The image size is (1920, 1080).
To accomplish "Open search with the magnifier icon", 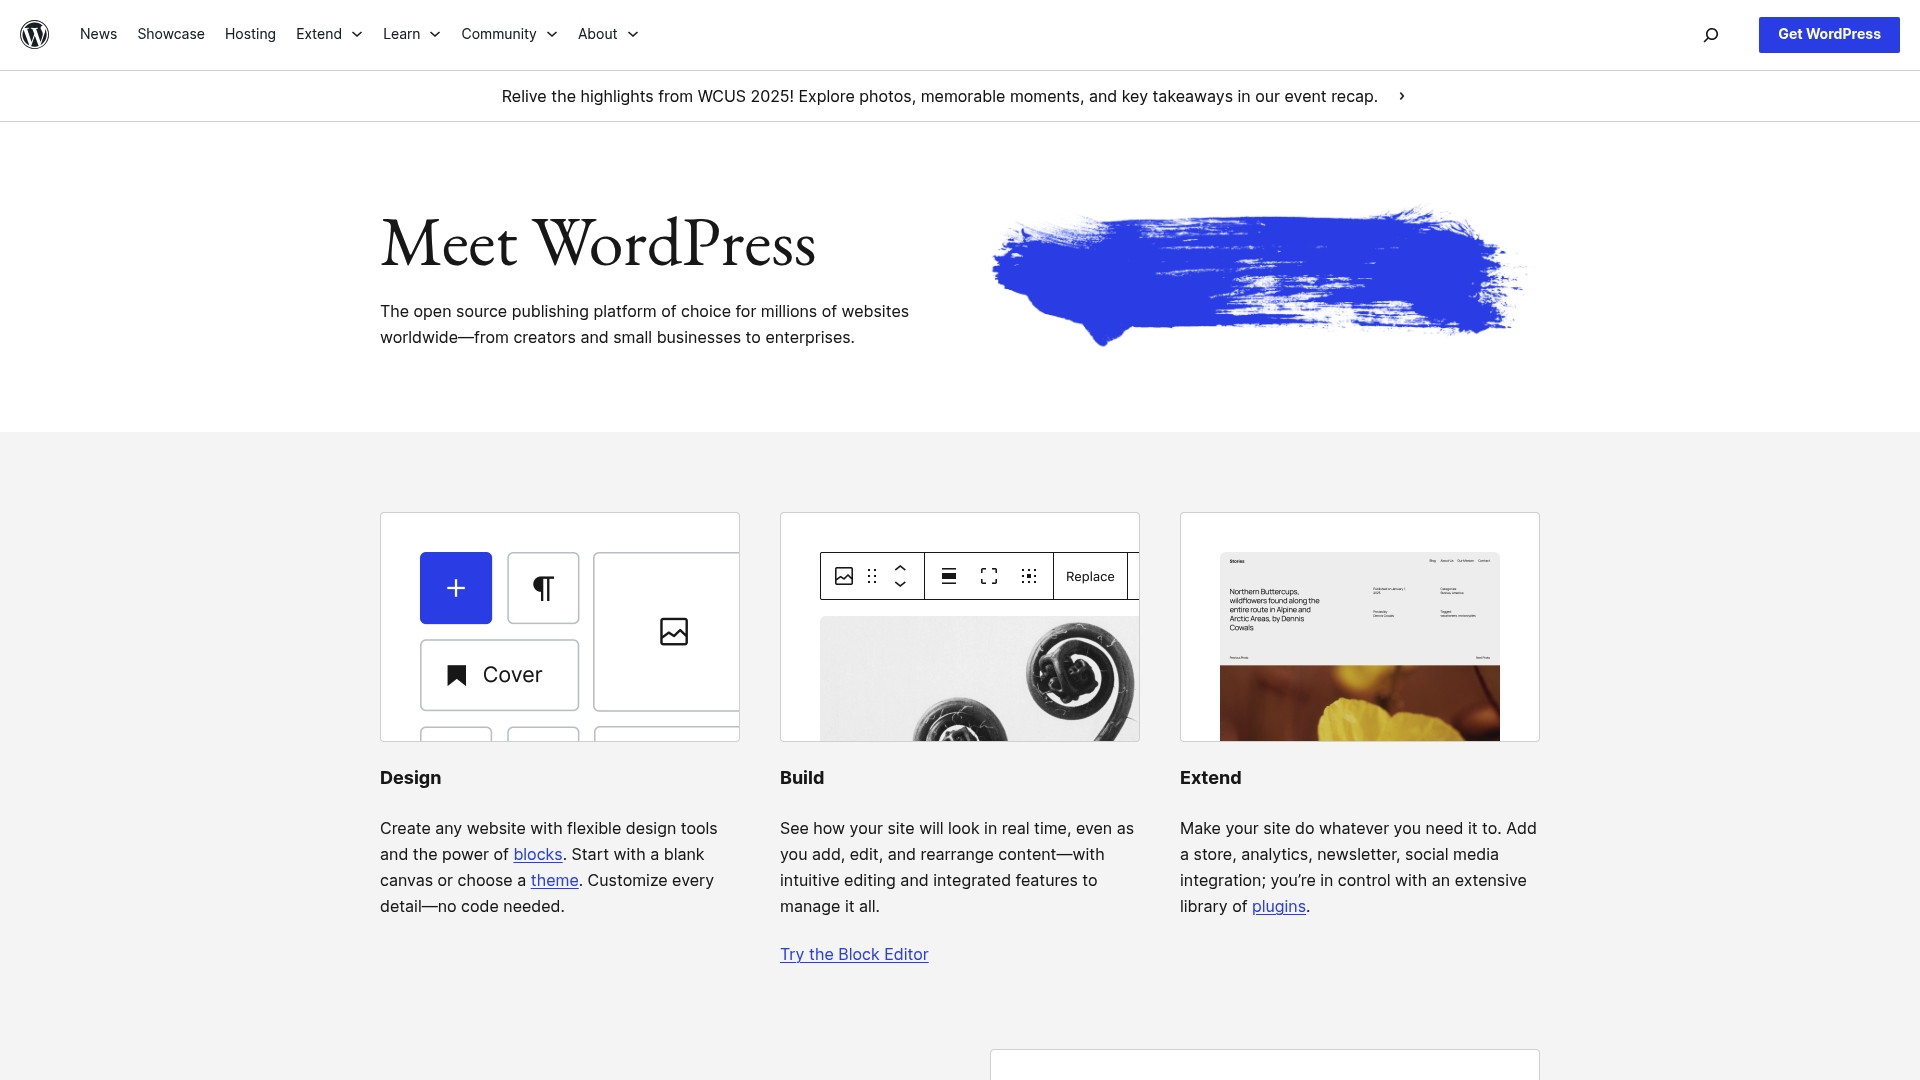I will pyautogui.click(x=1710, y=34).
